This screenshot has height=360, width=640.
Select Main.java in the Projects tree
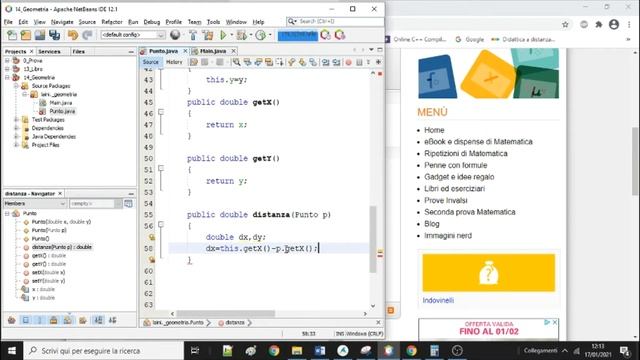(x=60, y=103)
